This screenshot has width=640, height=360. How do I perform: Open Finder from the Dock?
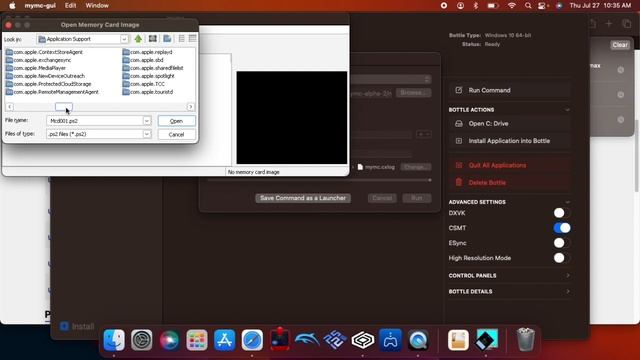pyautogui.click(x=114, y=340)
